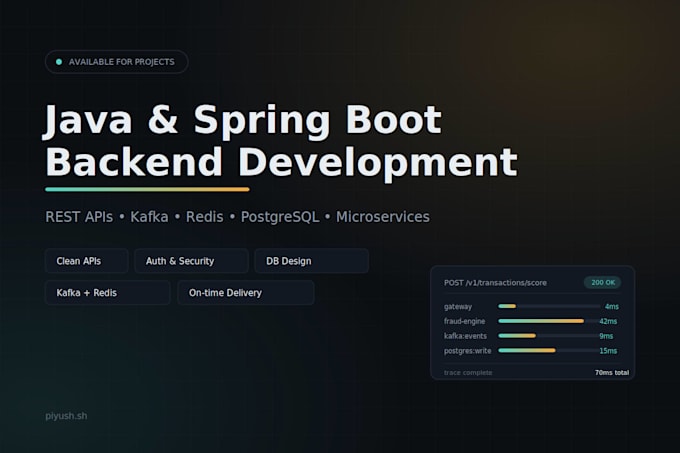
Task: Click the 200 OK status badge
Action: point(603,283)
